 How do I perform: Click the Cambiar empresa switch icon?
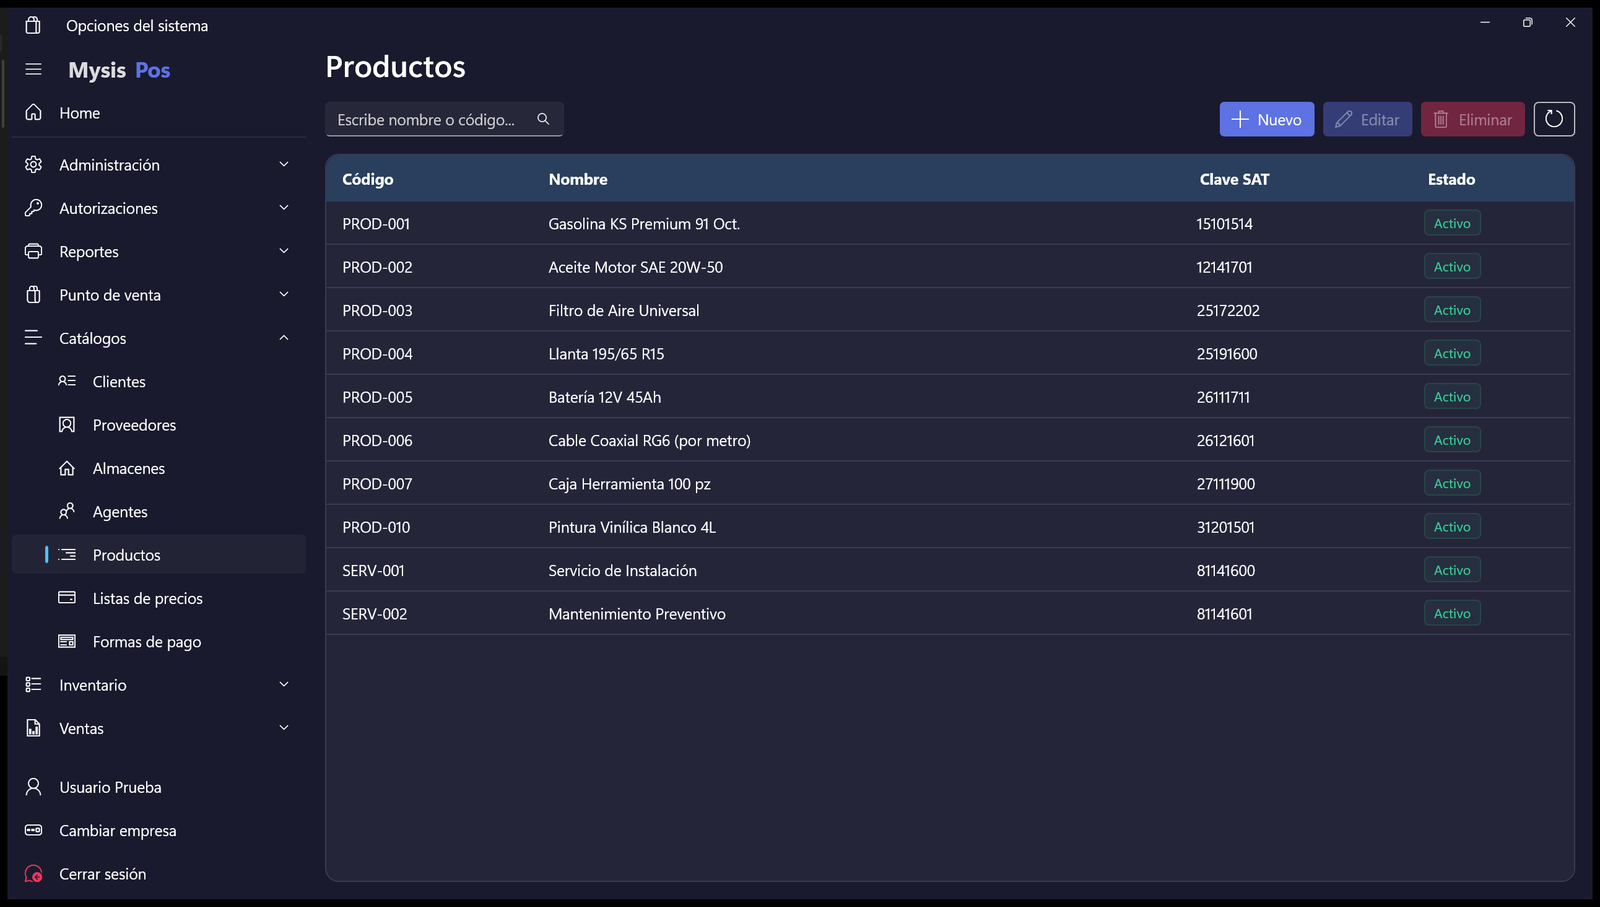click(x=33, y=830)
